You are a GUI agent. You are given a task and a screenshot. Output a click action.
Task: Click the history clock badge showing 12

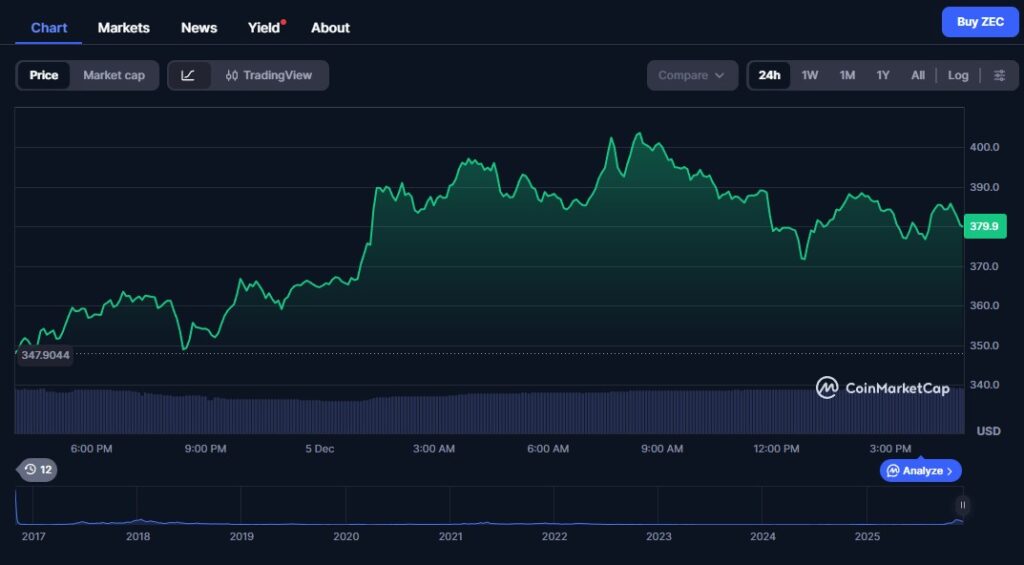[38, 470]
